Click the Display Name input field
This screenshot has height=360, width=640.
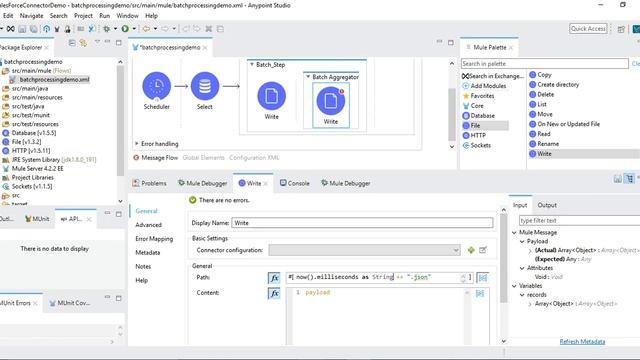click(x=362, y=223)
